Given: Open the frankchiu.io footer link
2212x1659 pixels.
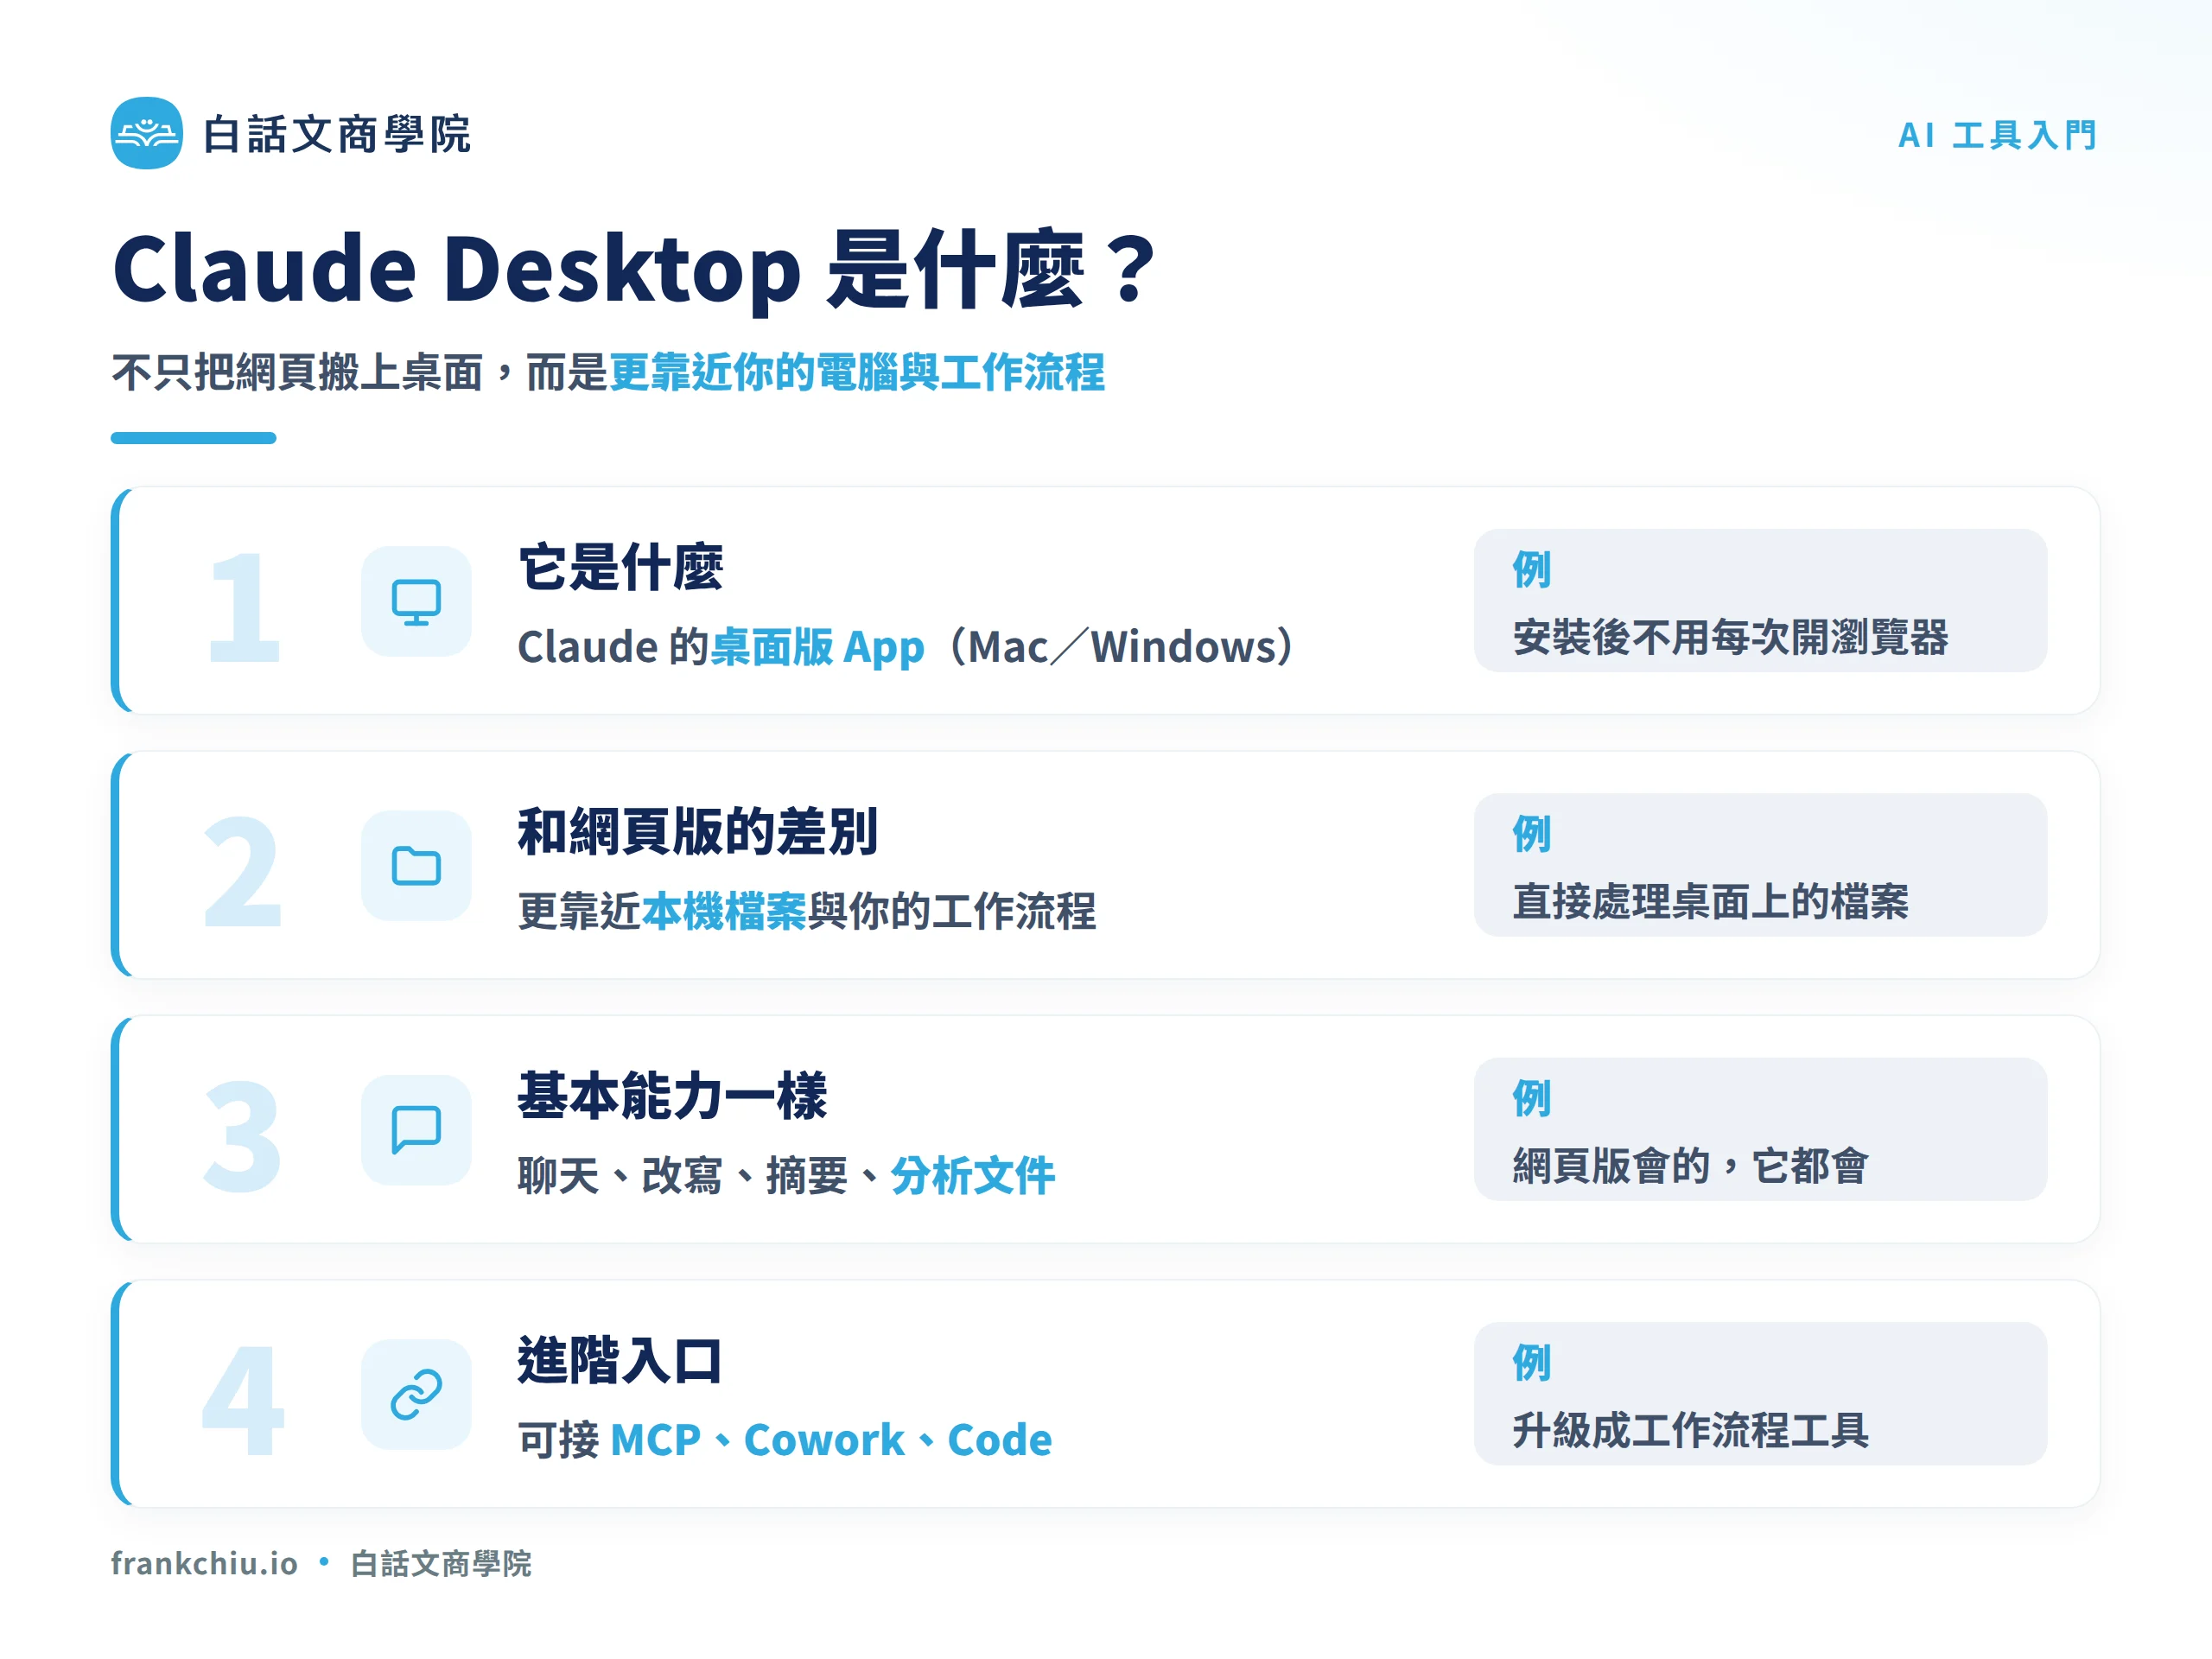Looking at the screenshot, I should click(x=204, y=1563).
